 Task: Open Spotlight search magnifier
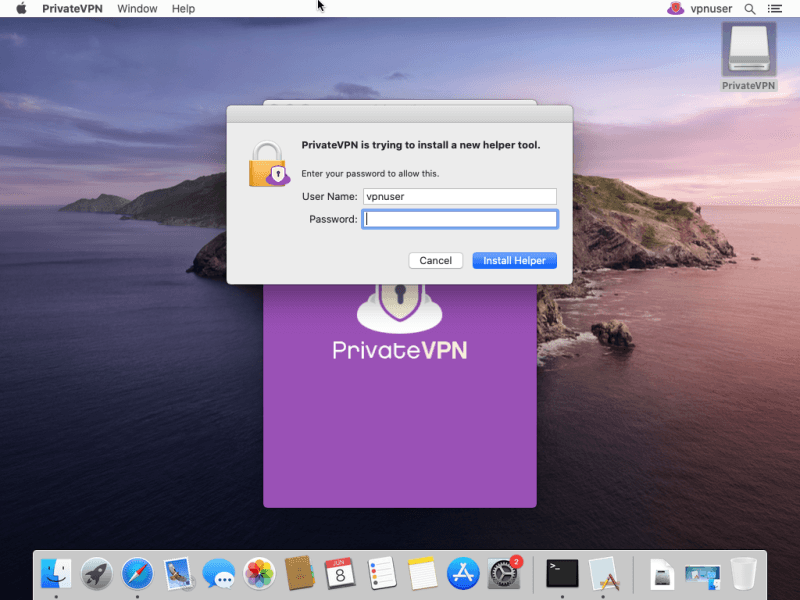750,8
